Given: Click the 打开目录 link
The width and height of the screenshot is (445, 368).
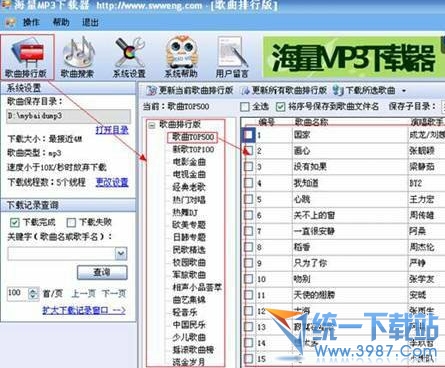Looking at the screenshot, I should (x=112, y=130).
